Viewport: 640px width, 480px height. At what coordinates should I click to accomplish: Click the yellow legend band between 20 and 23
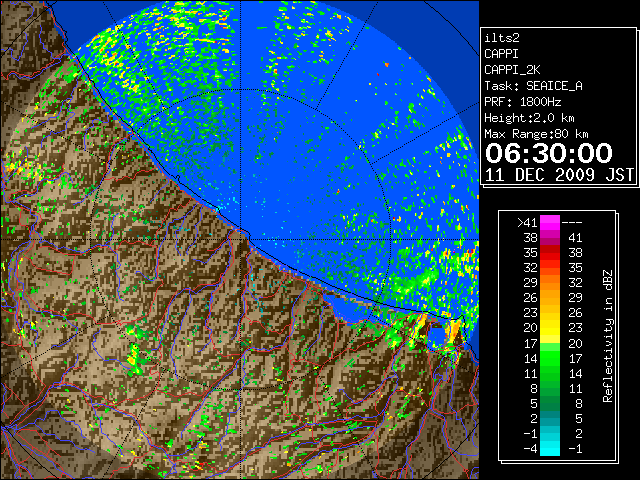(550, 328)
